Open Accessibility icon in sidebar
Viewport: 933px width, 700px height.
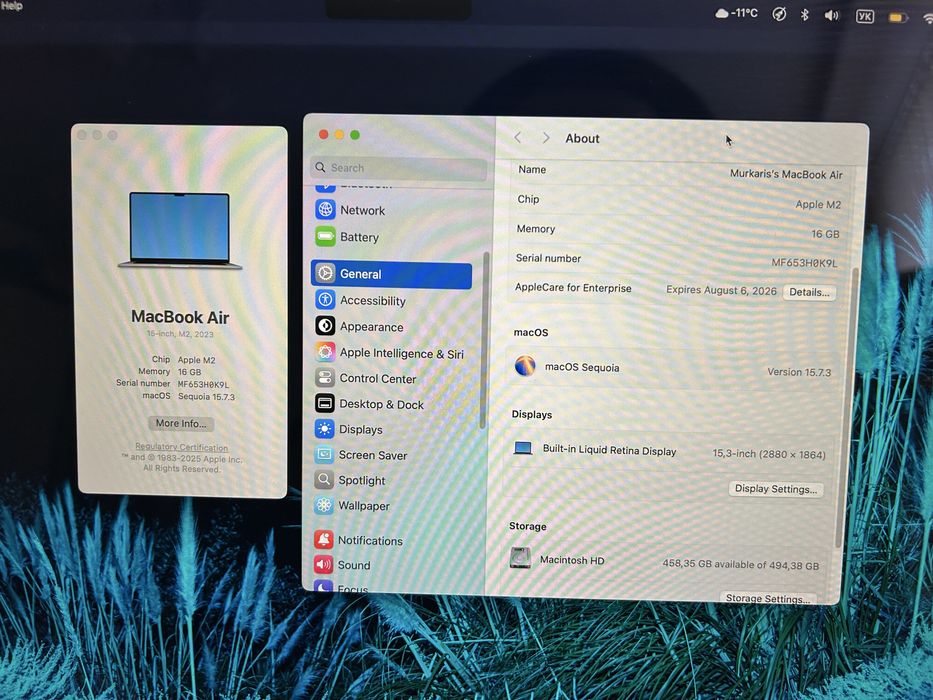[x=325, y=299]
